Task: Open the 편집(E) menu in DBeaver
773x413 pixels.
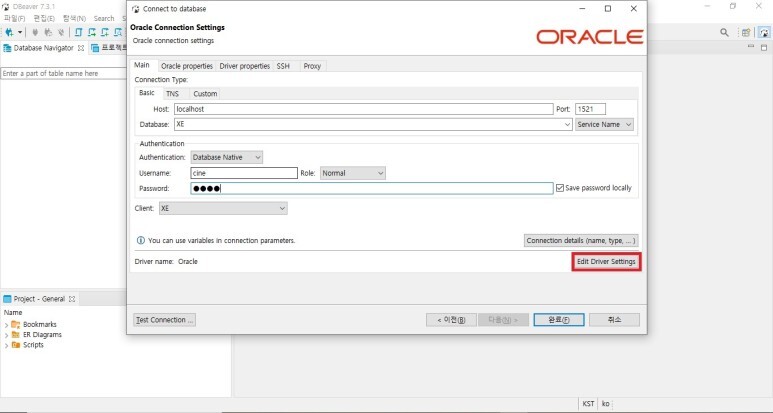Action: [44, 18]
